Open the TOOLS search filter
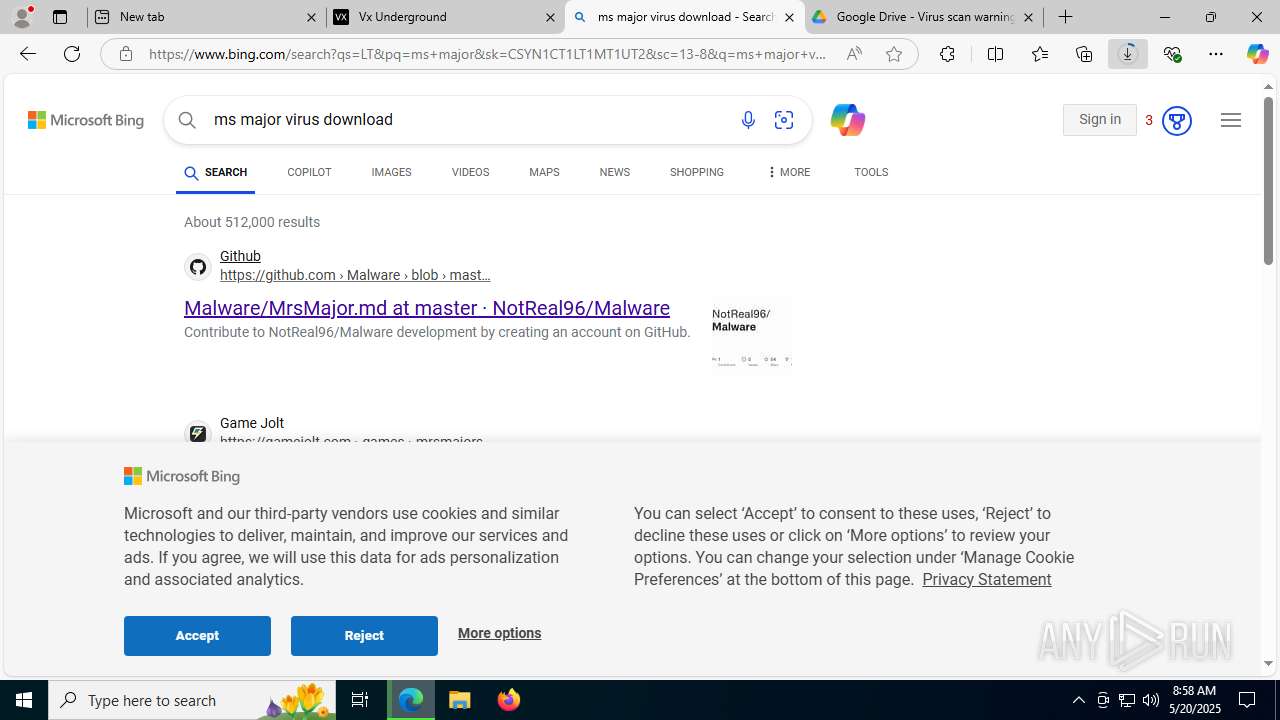 coord(871,173)
